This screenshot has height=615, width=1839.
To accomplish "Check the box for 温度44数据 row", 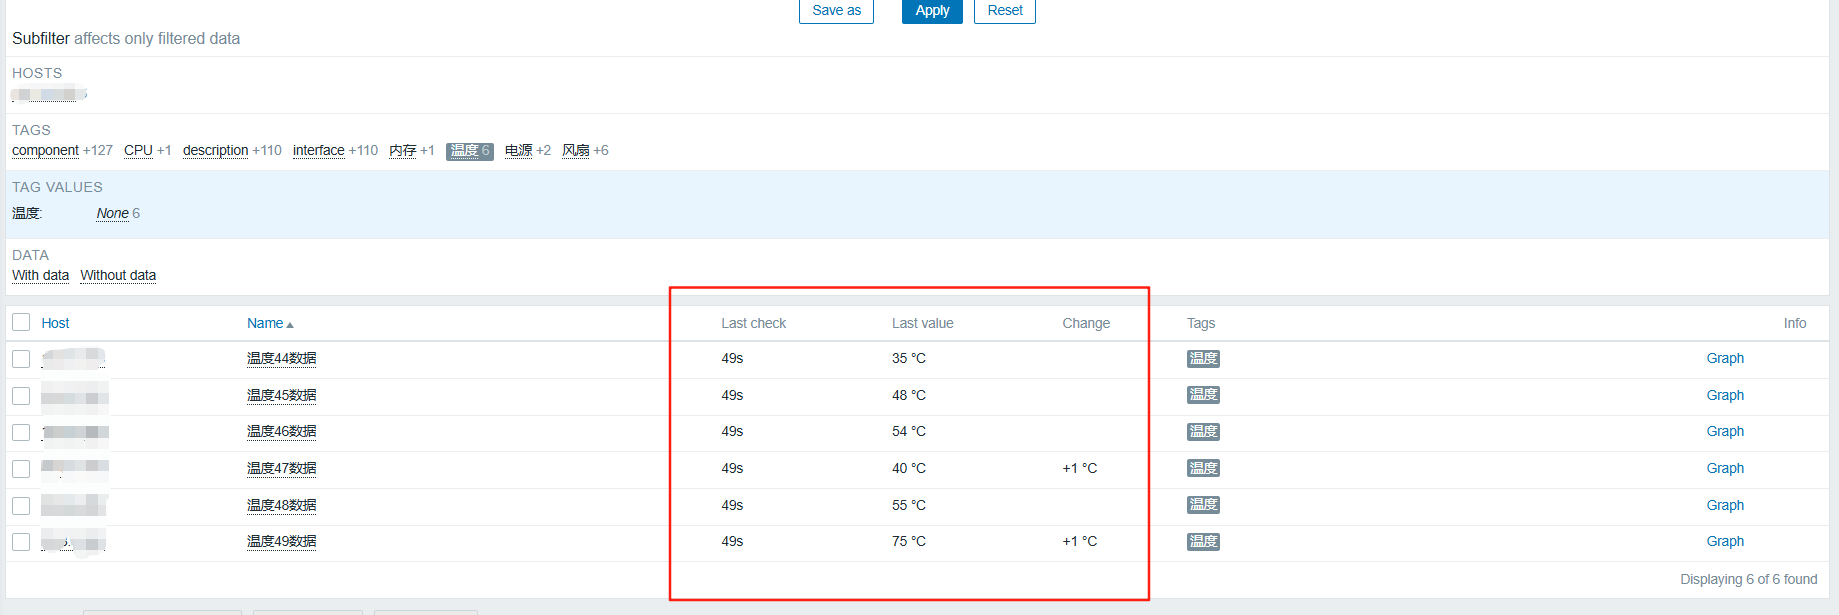I will click(21, 359).
